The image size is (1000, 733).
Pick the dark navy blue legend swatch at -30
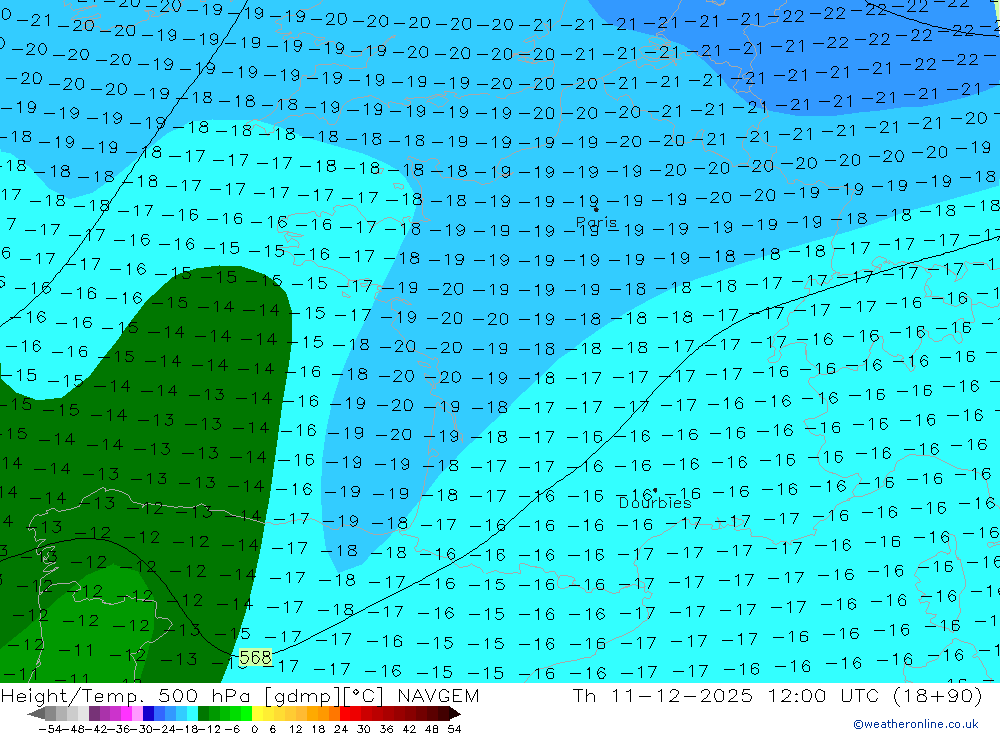click(x=149, y=714)
